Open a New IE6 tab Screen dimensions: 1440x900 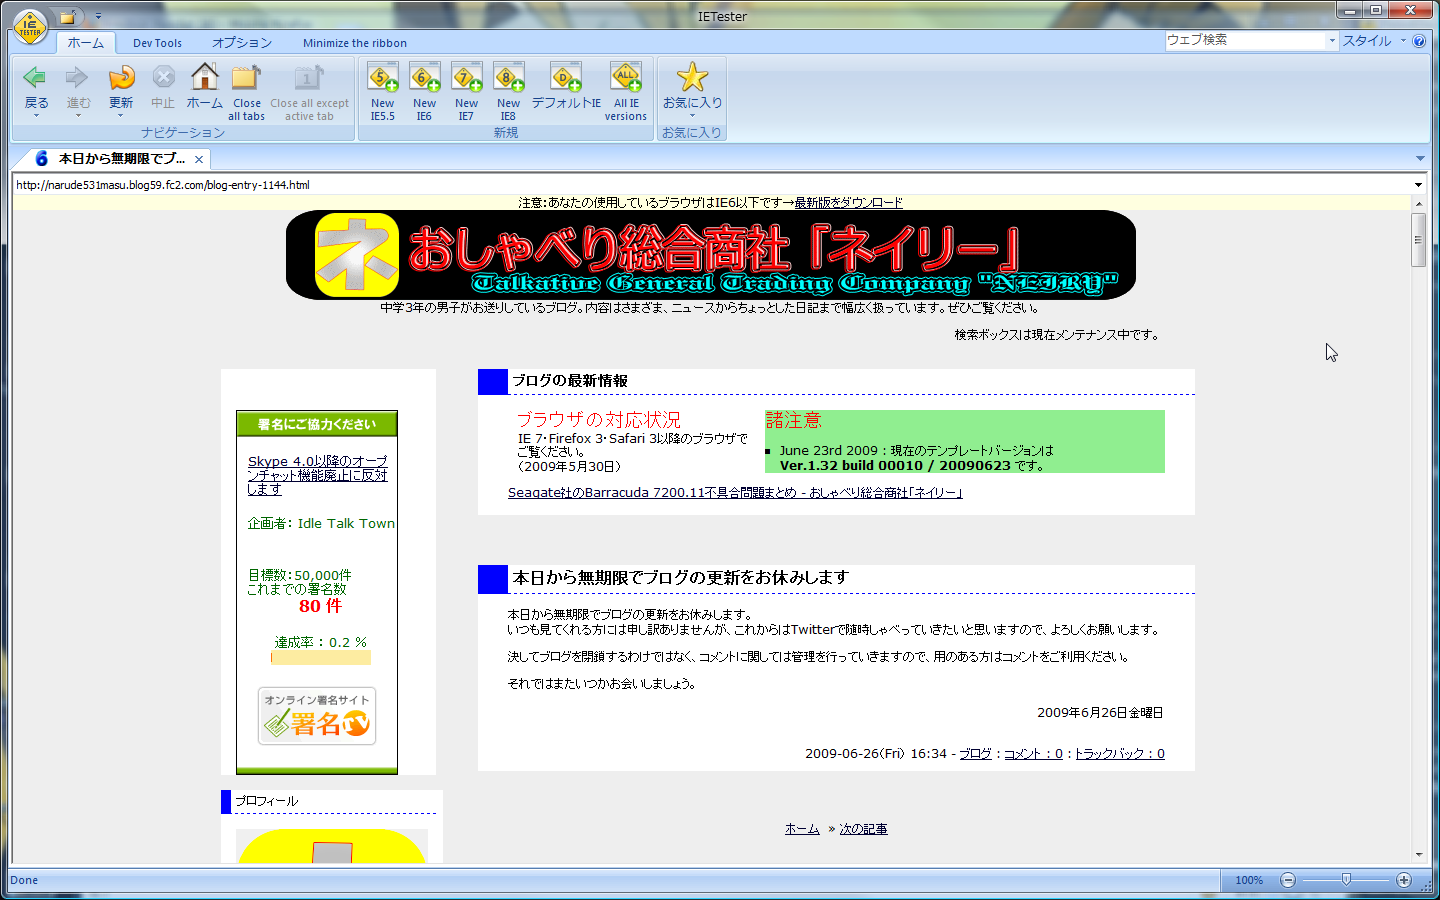425,77
